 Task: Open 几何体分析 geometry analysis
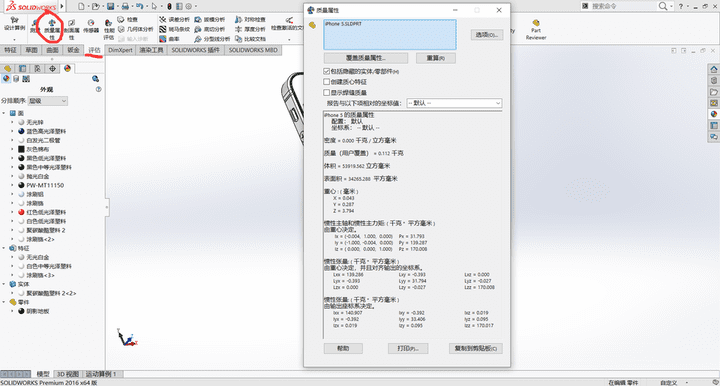coord(135,29)
